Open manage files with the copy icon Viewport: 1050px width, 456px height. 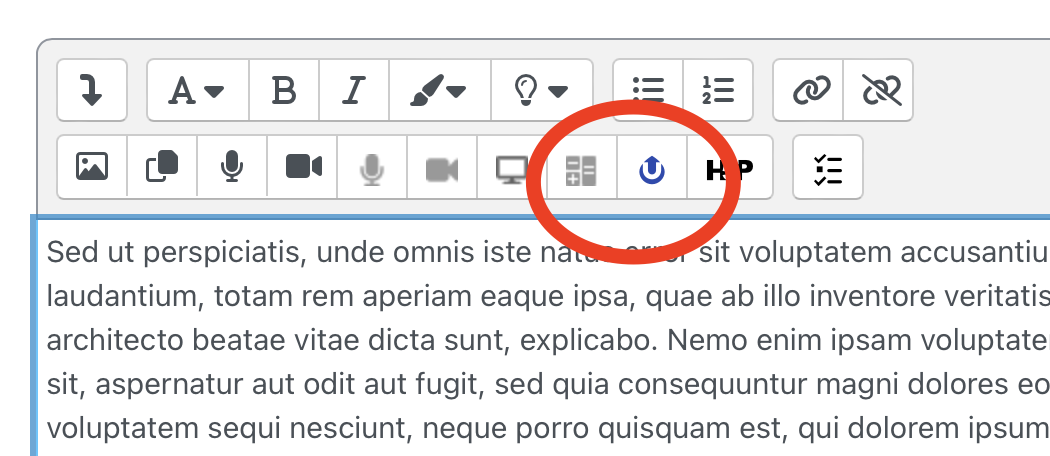[x=162, y=167]
